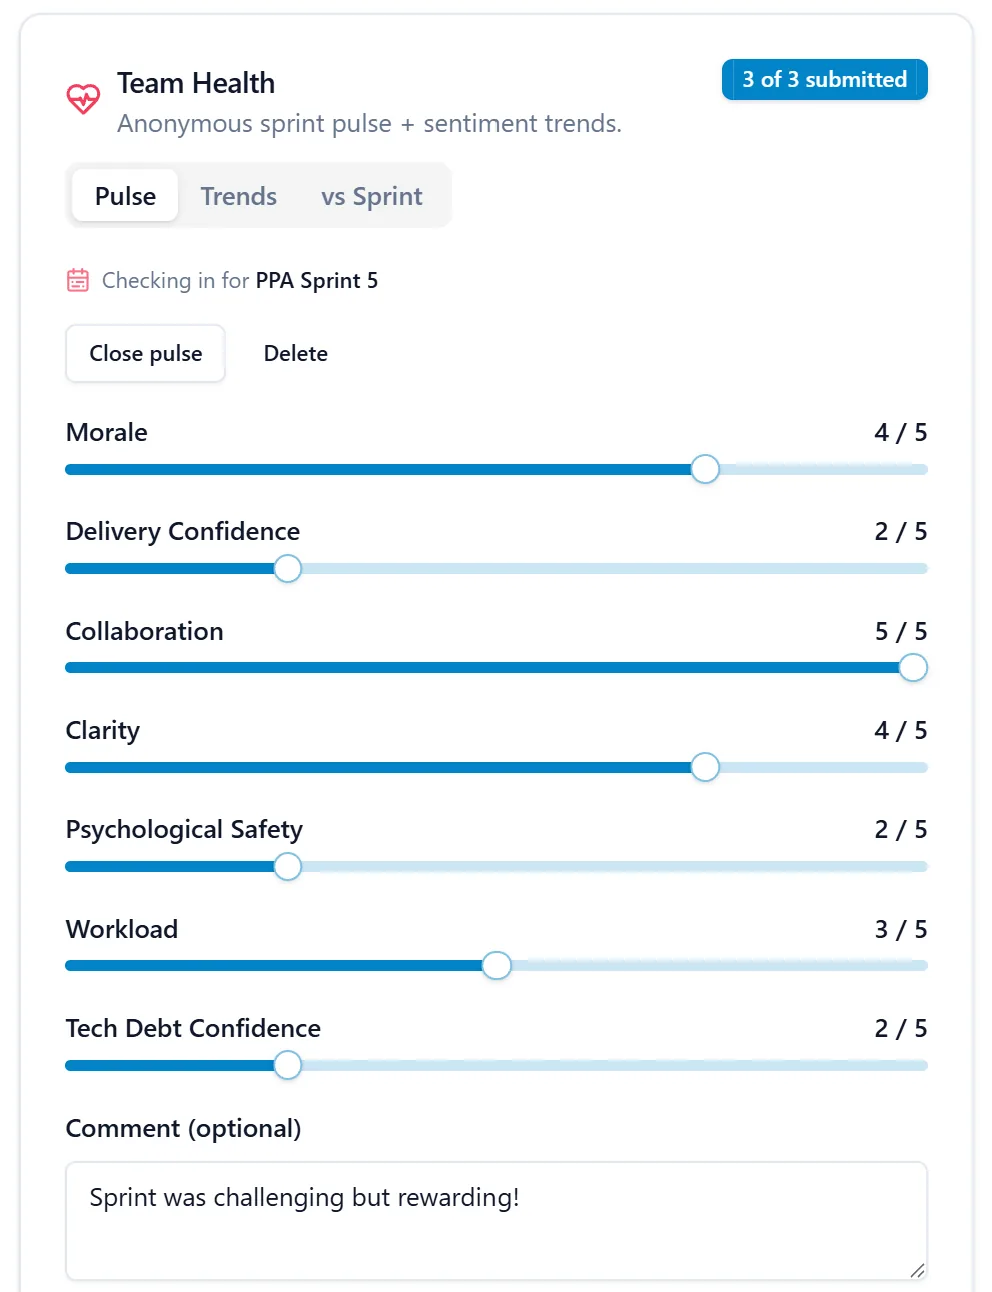The width and height of the screenshot is (992, 1292).
Task: Click the Clarity slider handle
Action: point(705,767)
